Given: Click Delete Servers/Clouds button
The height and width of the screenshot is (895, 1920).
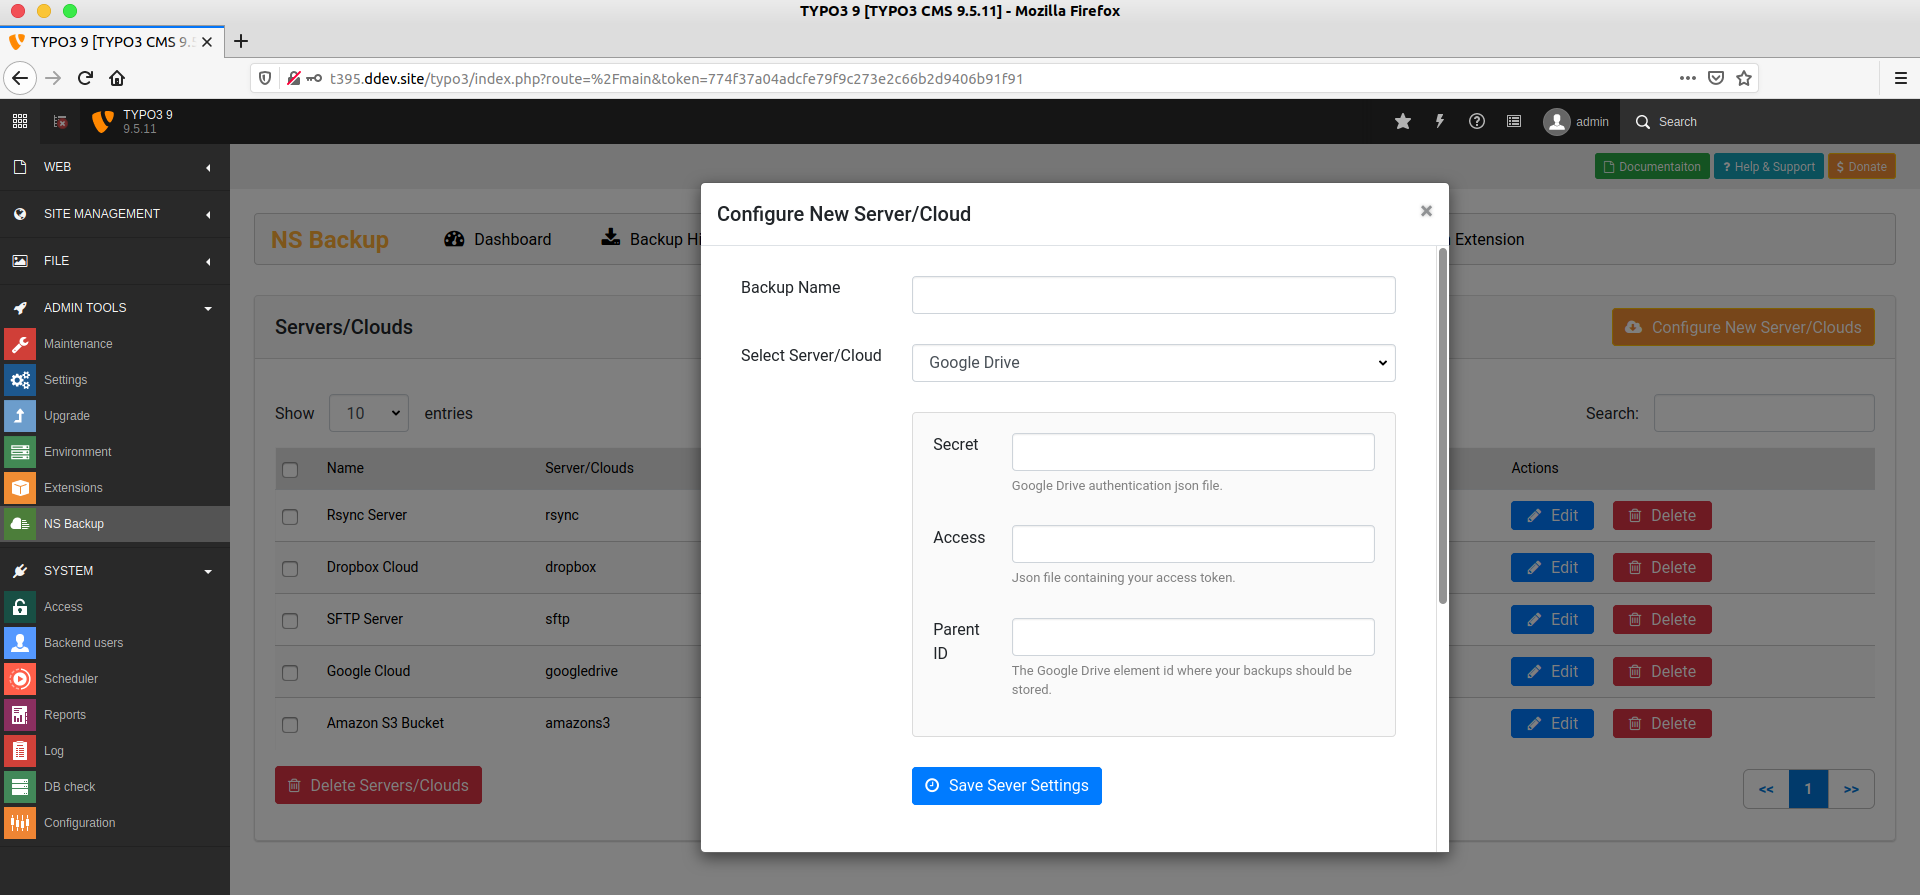Looking at the screenshot, I should (378, 786).
